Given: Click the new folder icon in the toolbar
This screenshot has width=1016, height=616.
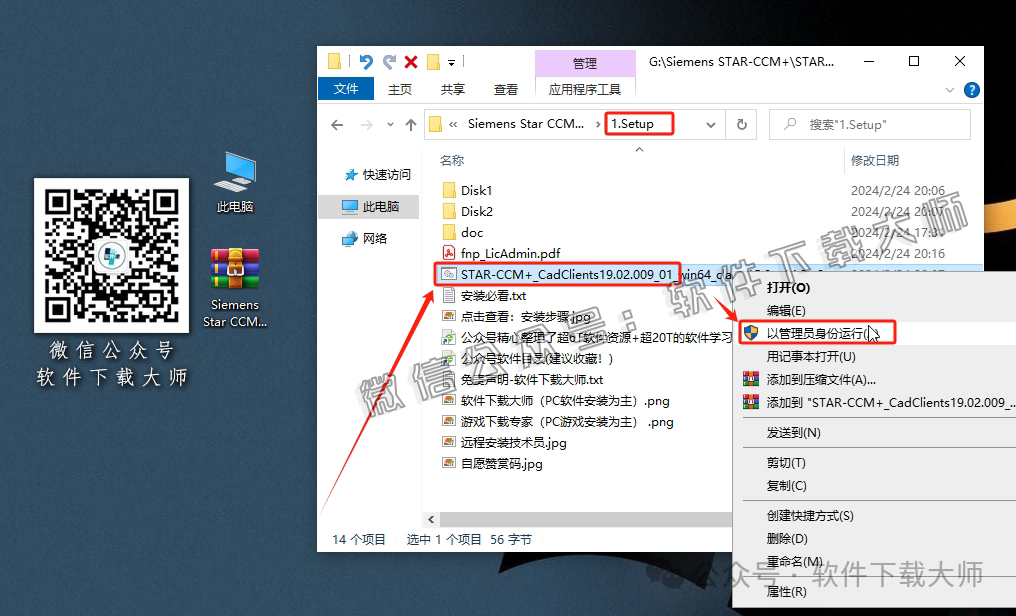Looking at the screenshot, I should point(434,62).
